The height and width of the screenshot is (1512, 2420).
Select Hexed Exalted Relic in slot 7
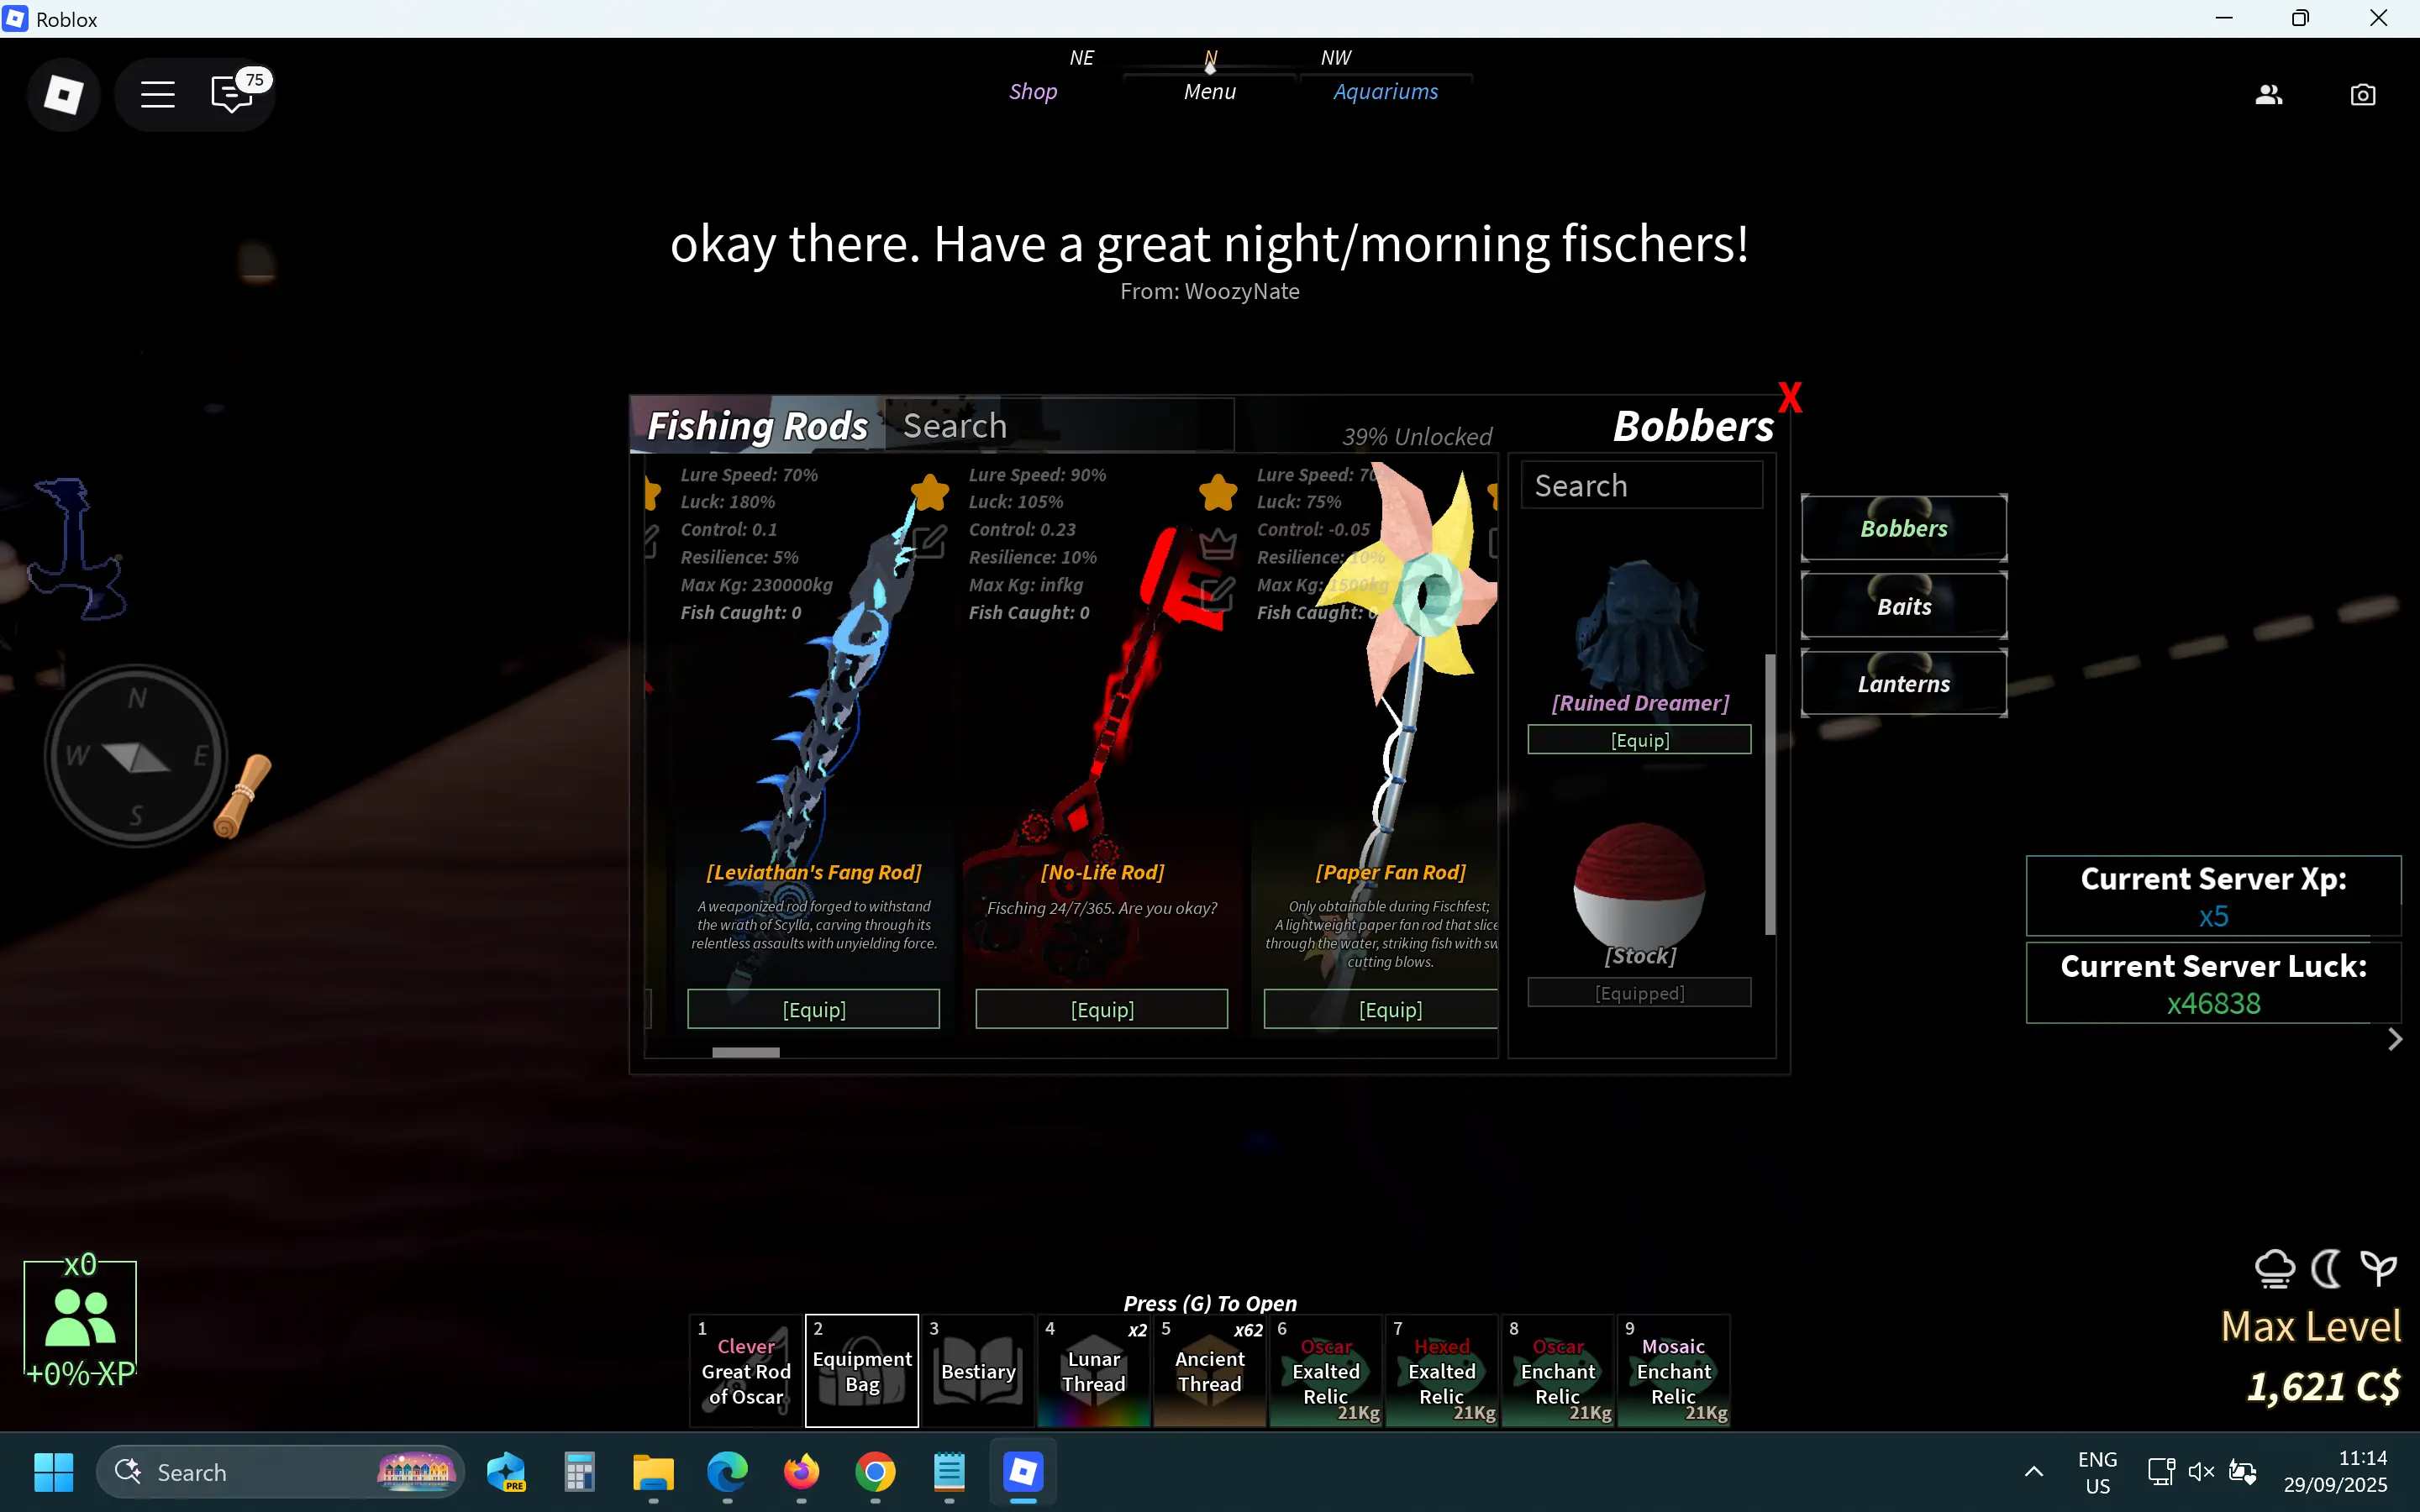pos(1441,1370)
